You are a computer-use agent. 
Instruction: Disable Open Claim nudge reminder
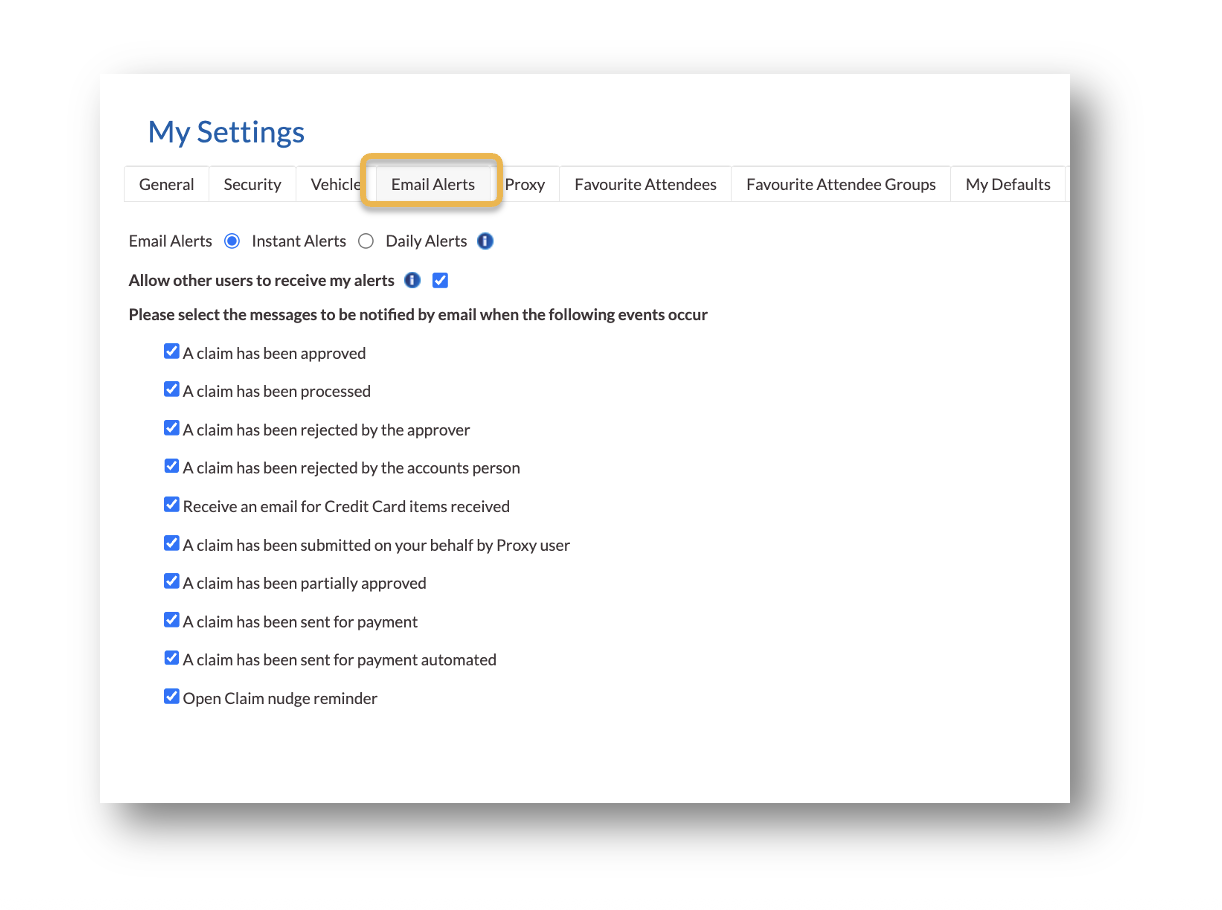(172, 697)
